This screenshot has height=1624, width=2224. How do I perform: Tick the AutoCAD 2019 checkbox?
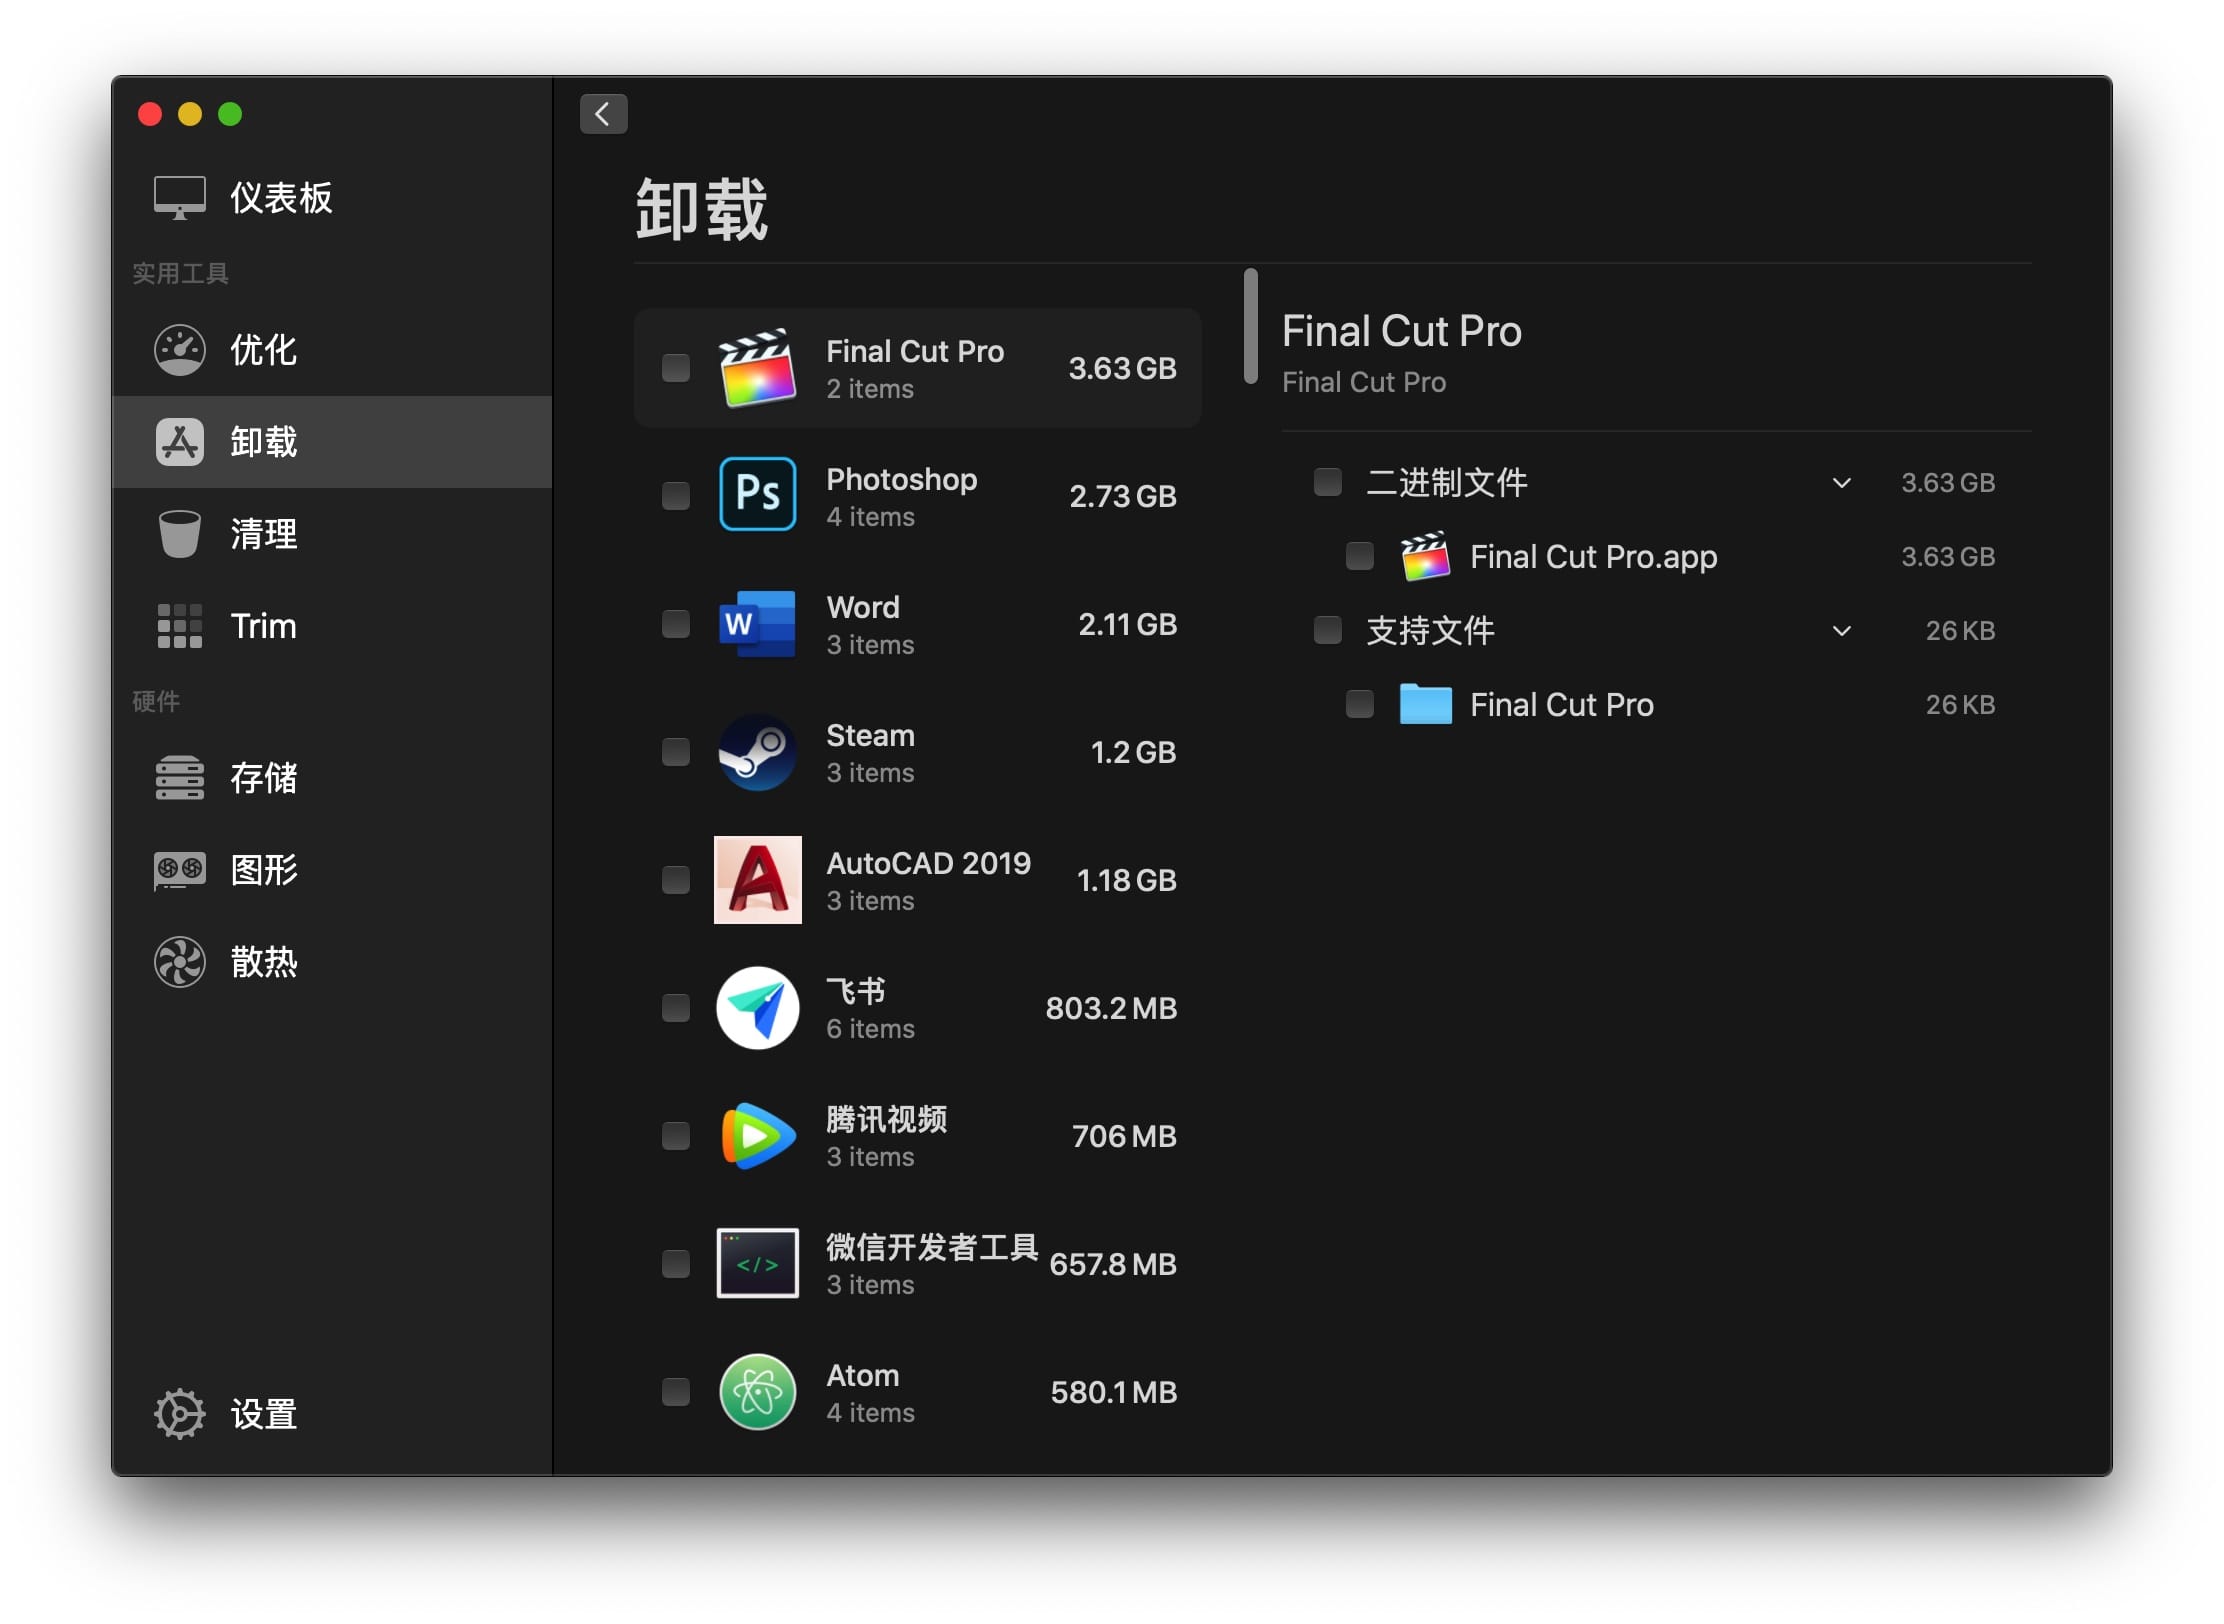676,880
